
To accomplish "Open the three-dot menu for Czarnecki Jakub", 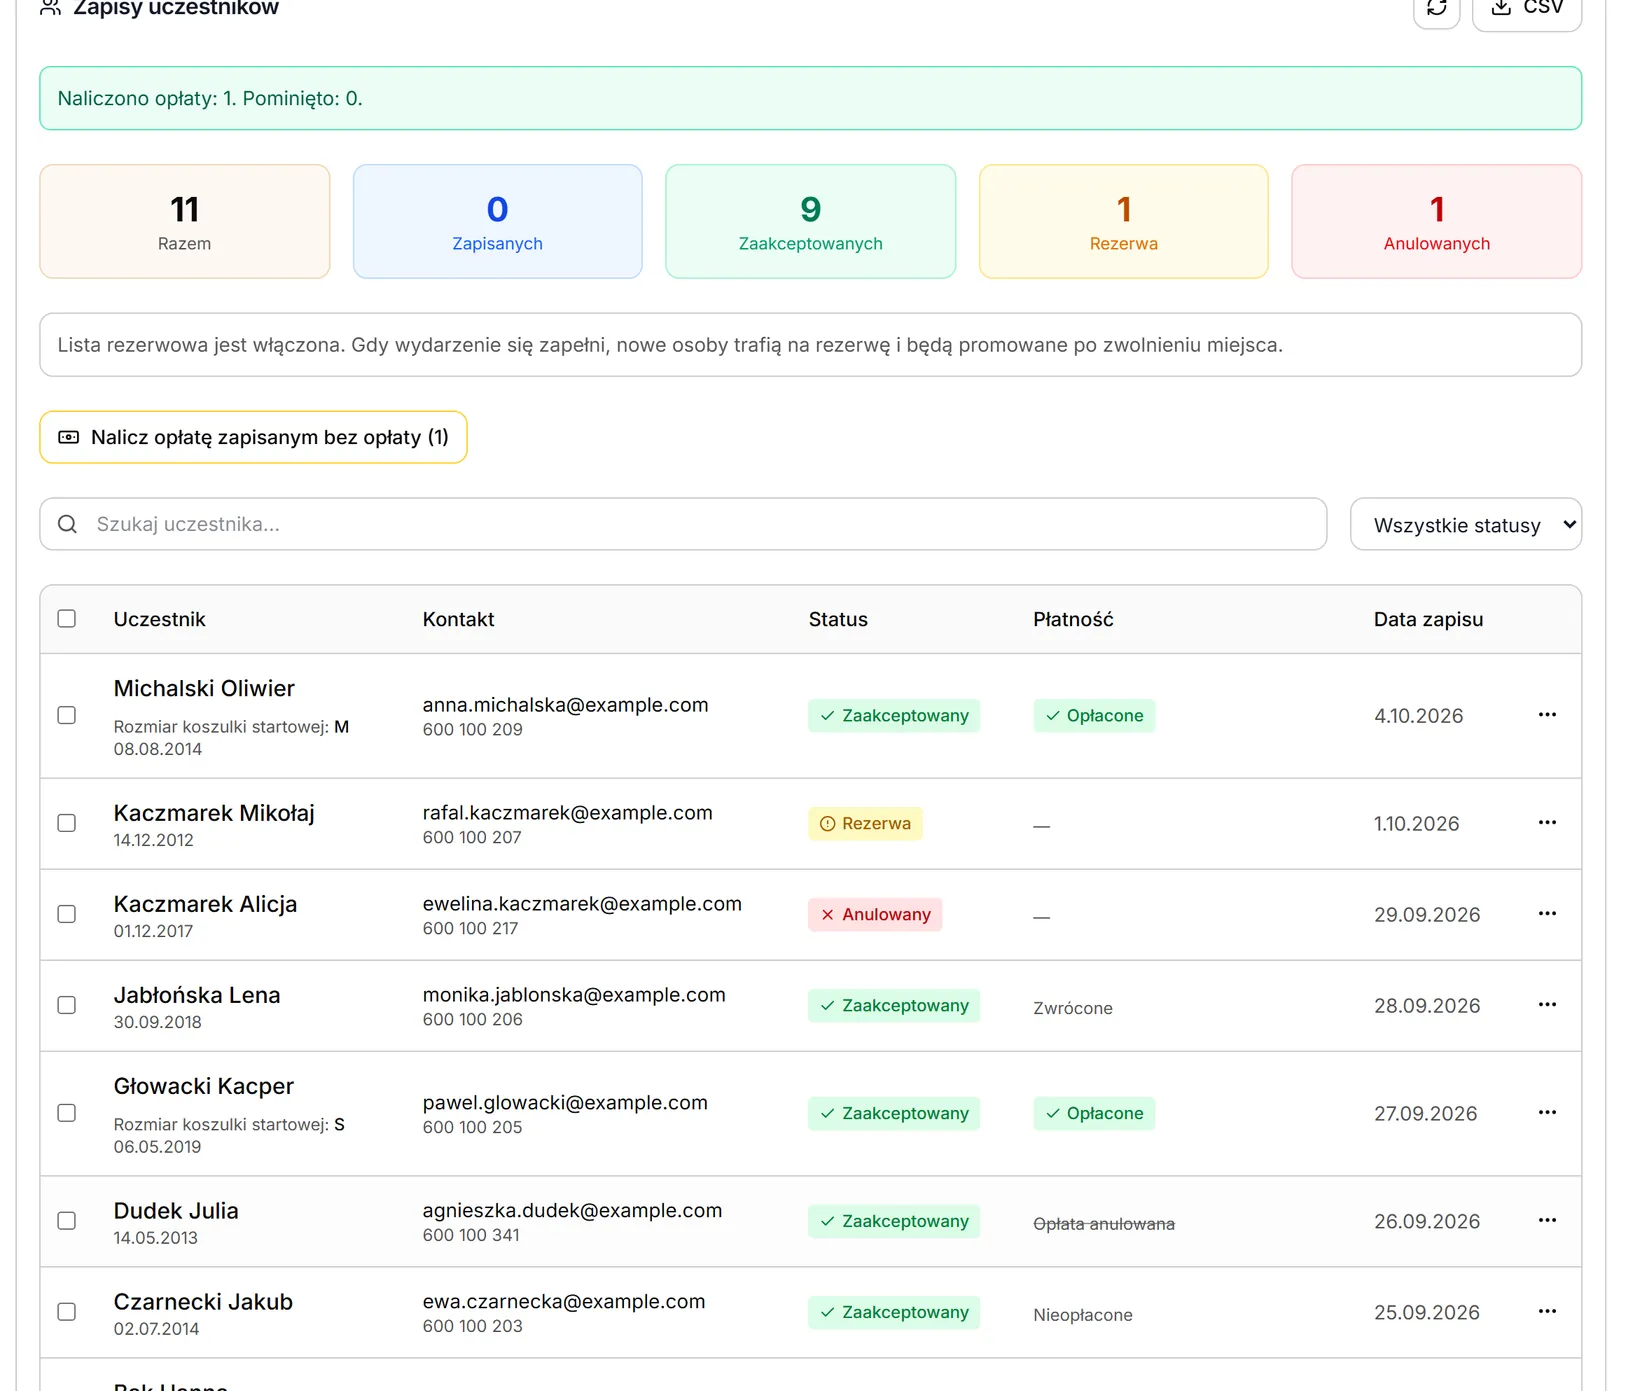I will [x=1547, y=1311].
